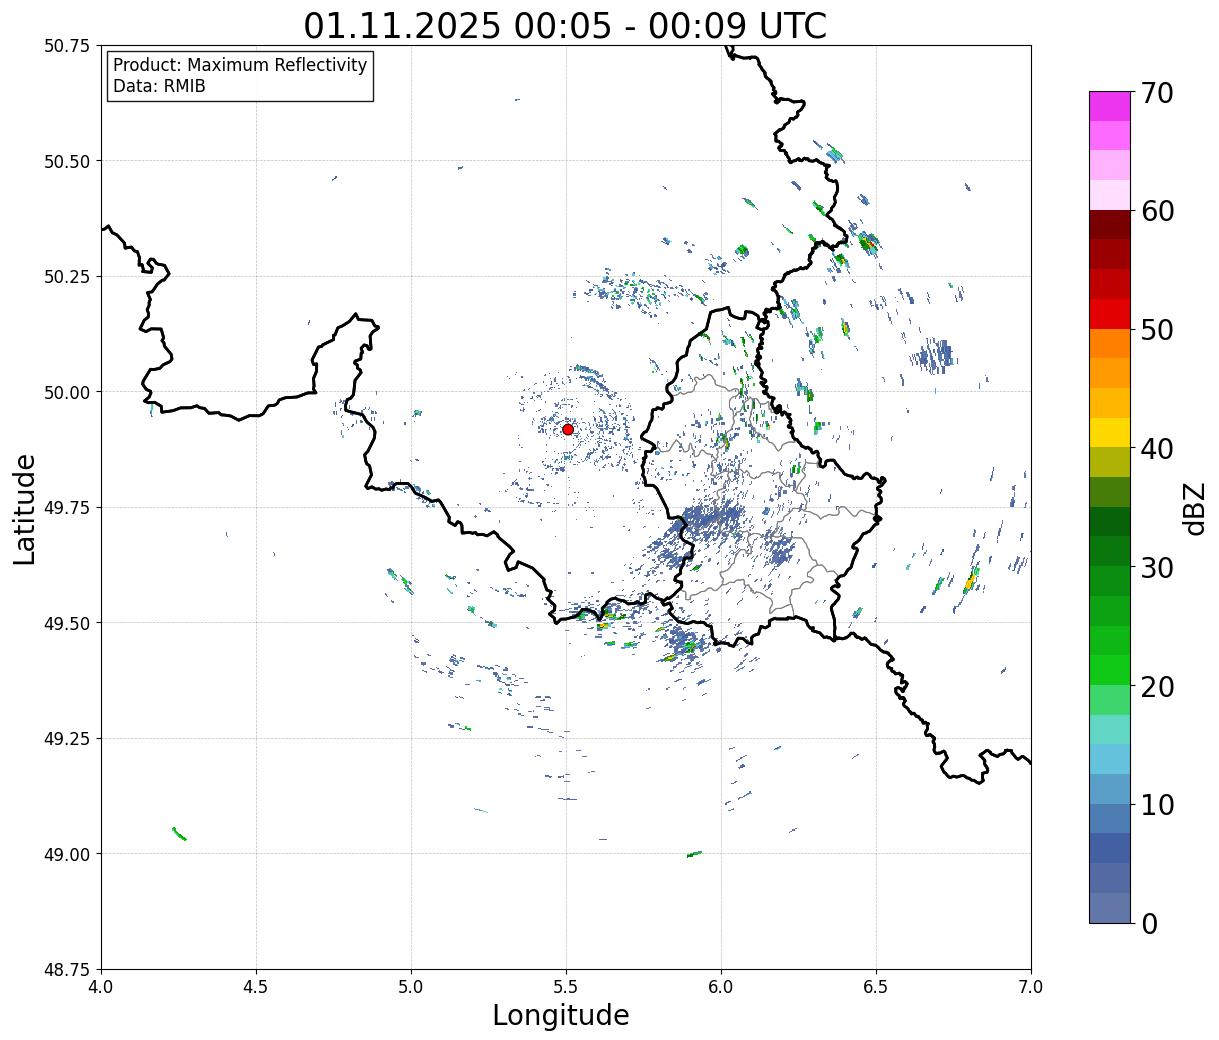1219x1040 pixels.
Task: Click the 30 tick label on colorbar
Action: (1158, 568)
